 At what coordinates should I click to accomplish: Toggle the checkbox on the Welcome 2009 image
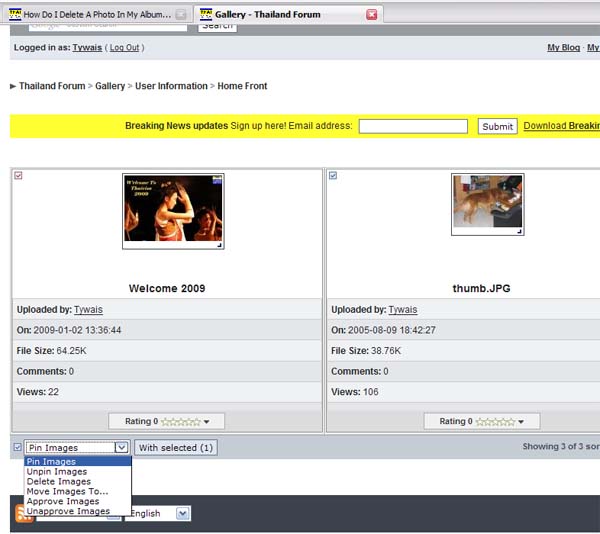pos(18,176)
